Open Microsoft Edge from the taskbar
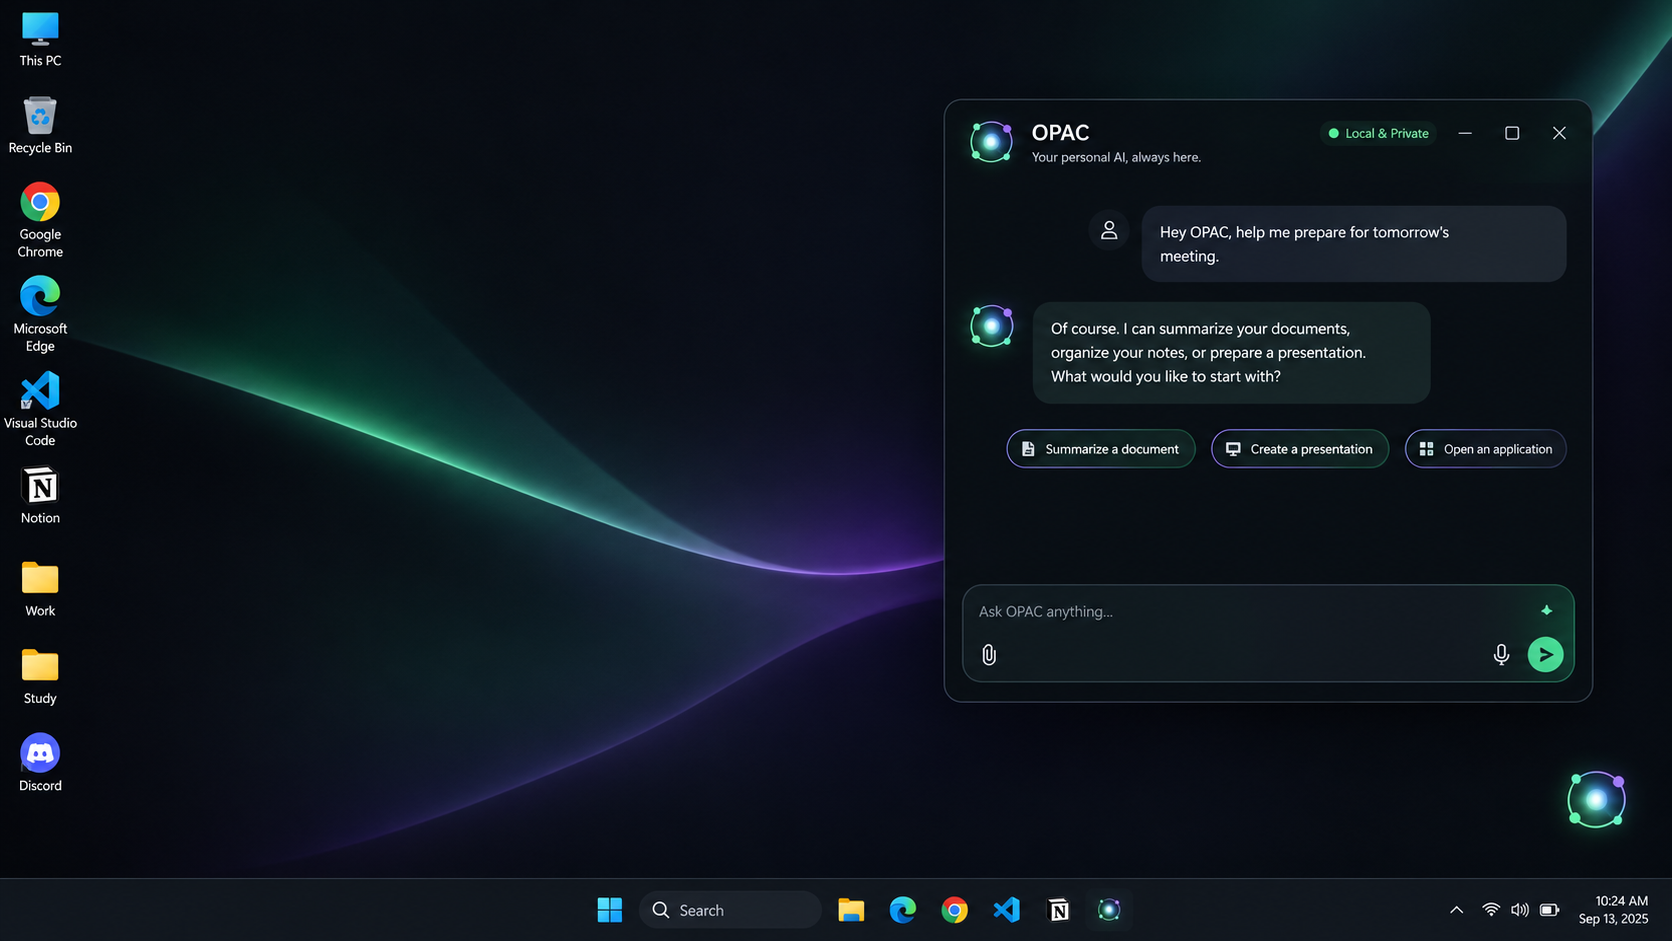Image resolution: width=1672 pixels, height=941 pixels. (902, 910)
